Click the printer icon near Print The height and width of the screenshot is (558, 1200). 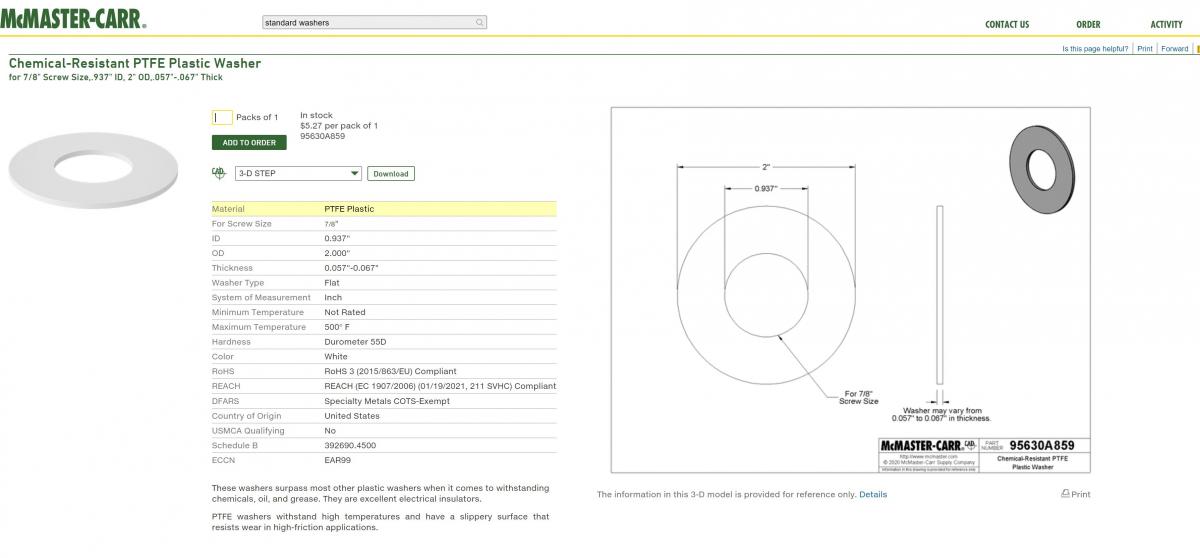(x=1065, y=494)
